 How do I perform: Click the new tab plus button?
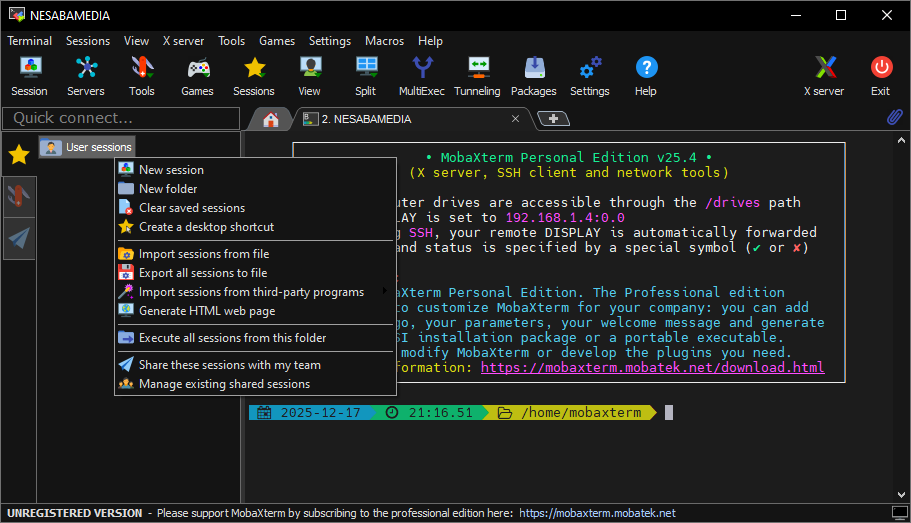pos(553,118)
